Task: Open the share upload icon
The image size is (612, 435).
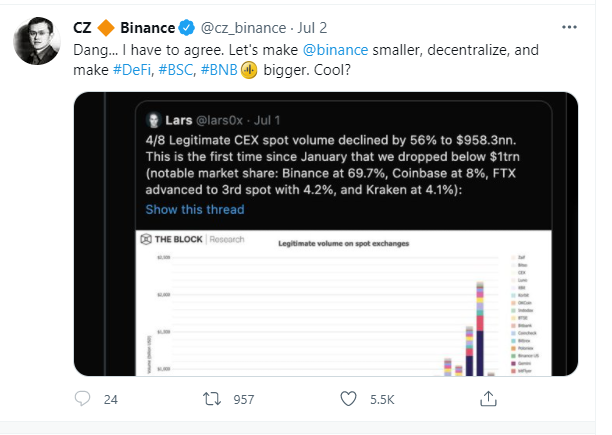Action: (488, 399)
